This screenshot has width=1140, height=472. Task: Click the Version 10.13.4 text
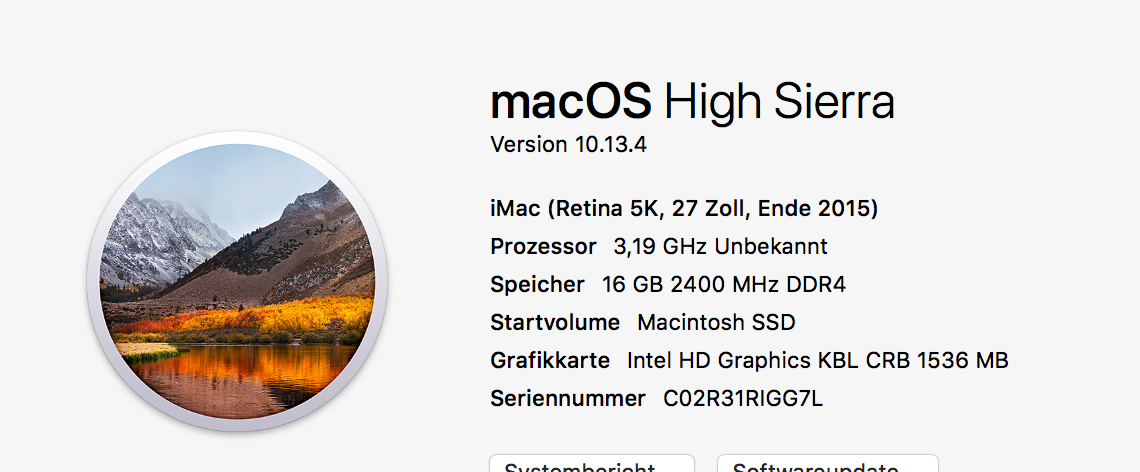568,144
